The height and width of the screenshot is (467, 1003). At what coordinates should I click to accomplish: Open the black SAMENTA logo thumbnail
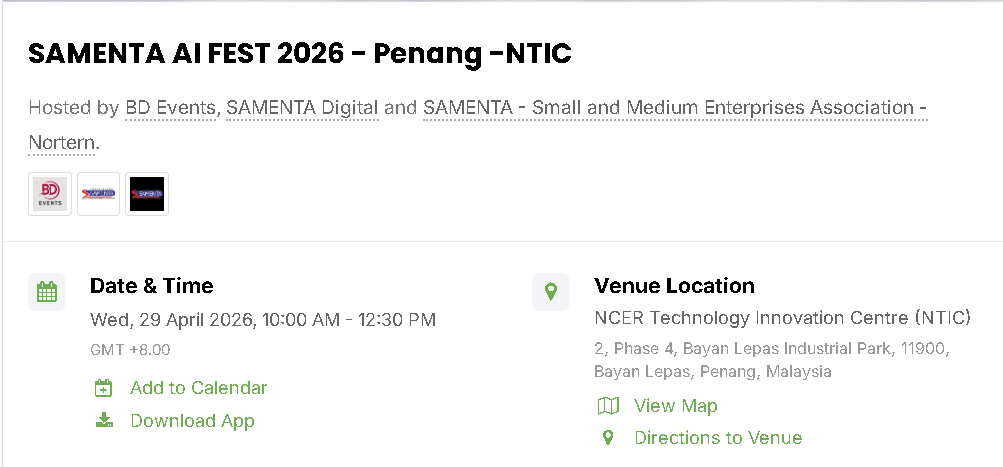tap(147, 194)
